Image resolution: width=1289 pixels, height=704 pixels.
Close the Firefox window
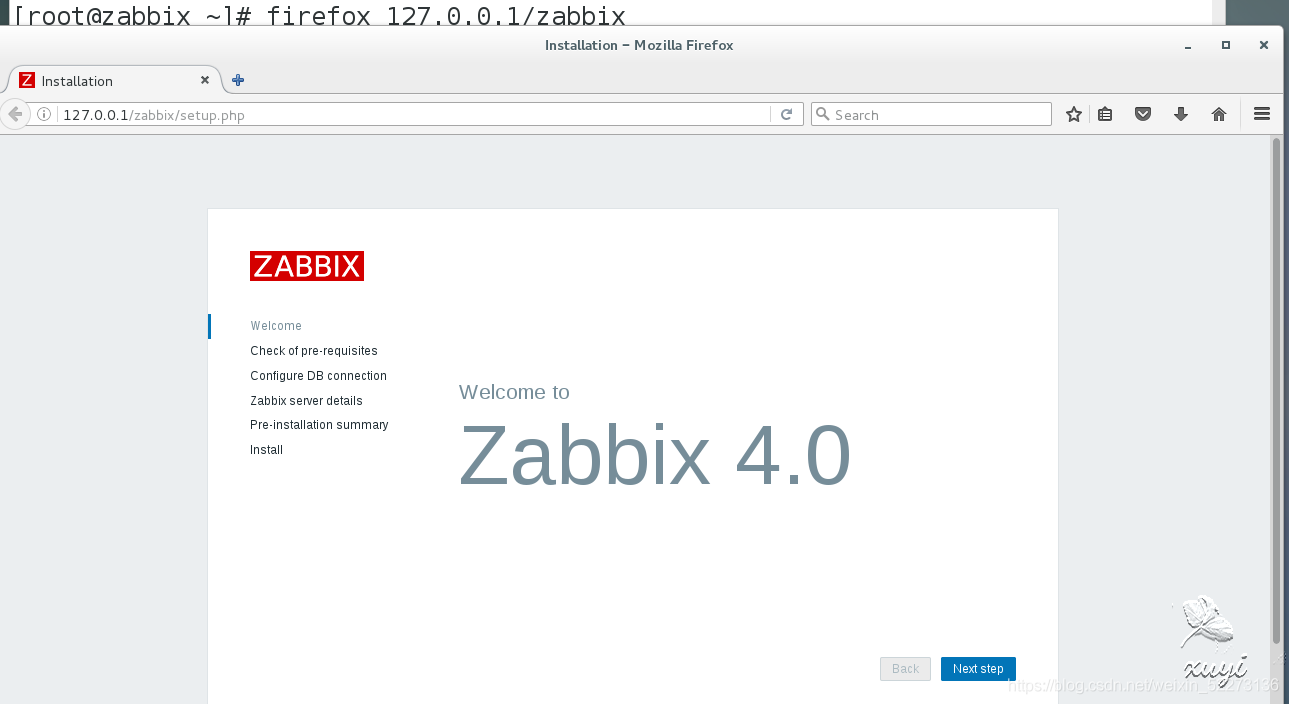pos(1264,45)
